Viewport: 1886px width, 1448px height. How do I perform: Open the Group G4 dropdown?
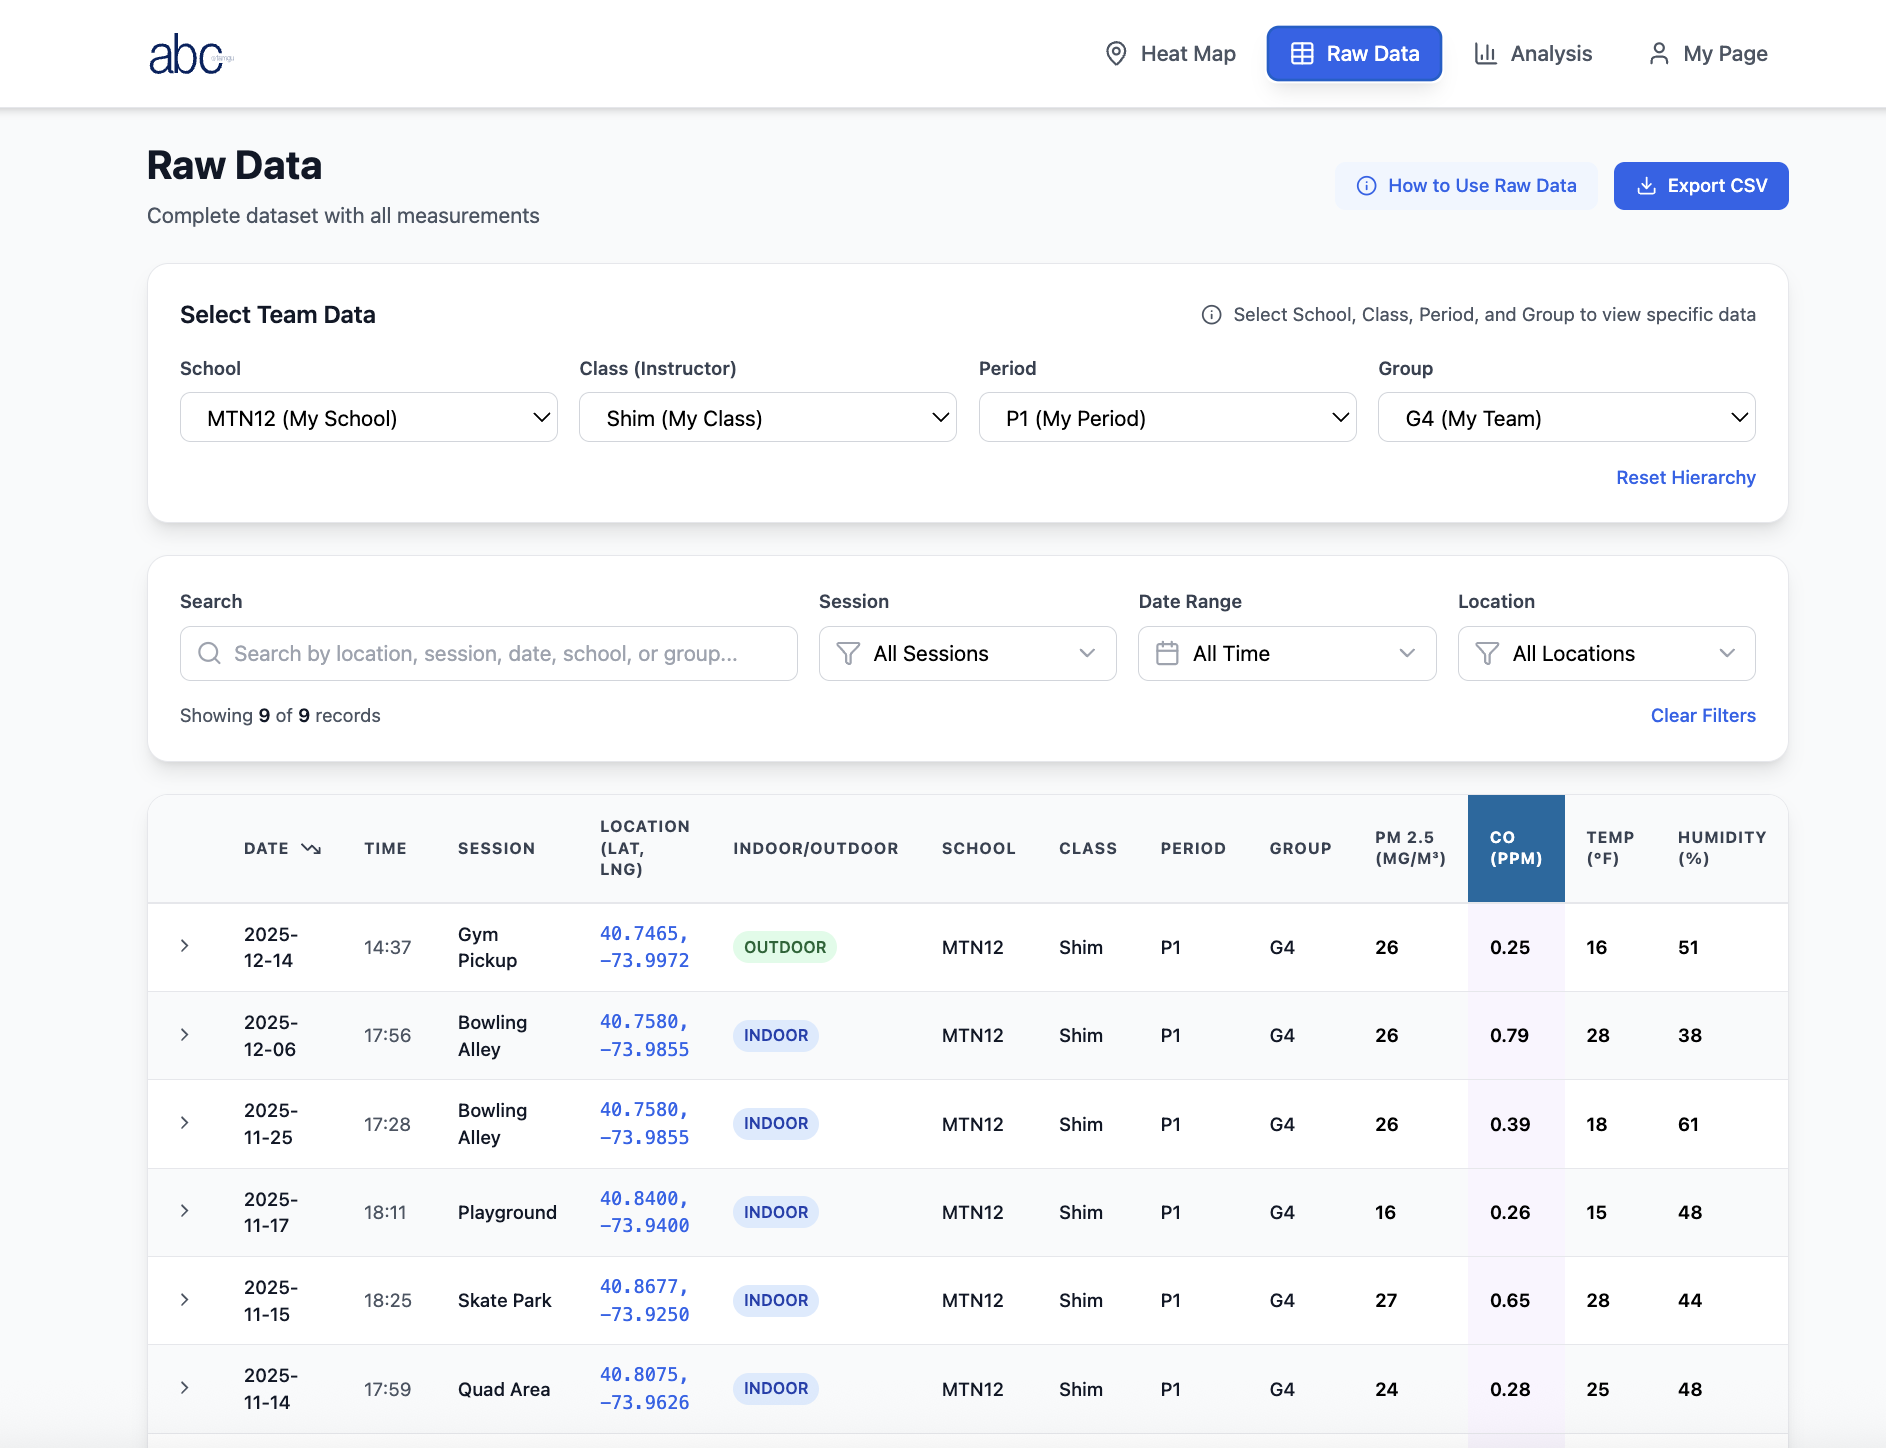(1566, 418)
